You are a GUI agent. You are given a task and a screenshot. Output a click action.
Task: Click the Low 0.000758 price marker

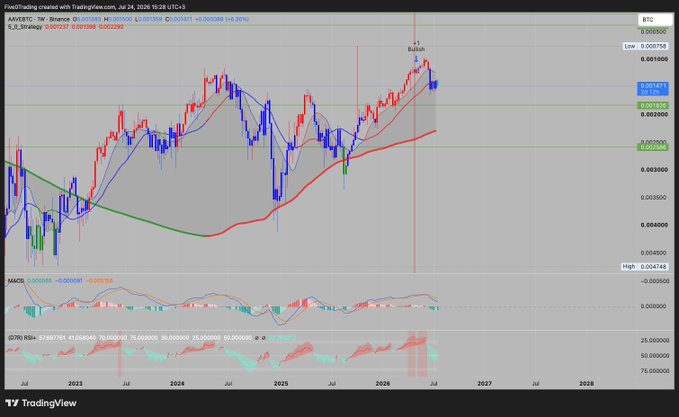pos(646,46)
